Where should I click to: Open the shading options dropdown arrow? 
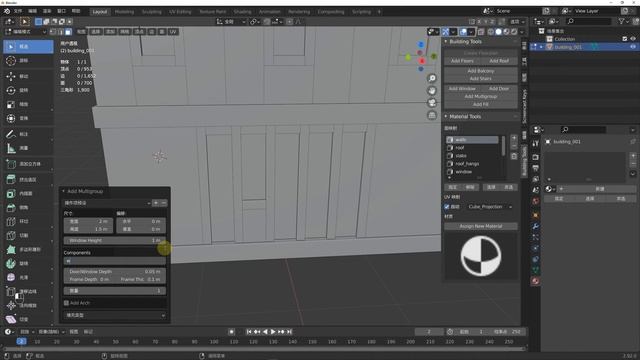522,31
